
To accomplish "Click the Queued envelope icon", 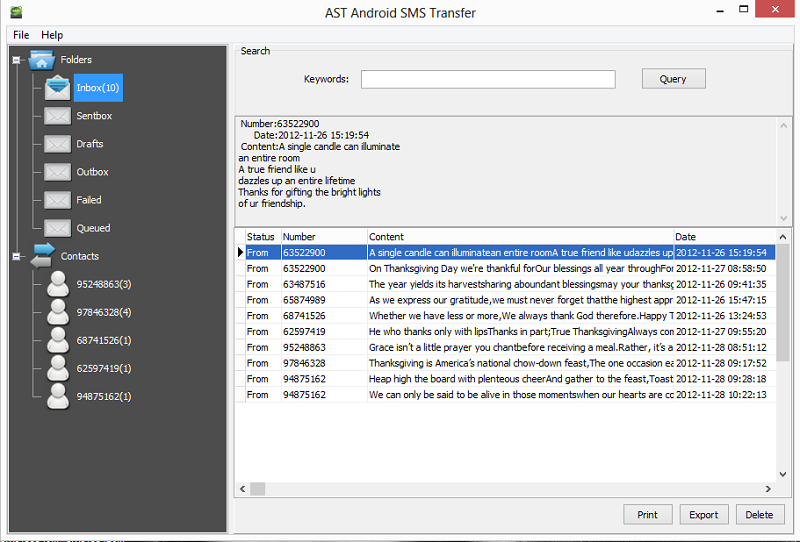I will pyautogui.click(x=57, y=228).
